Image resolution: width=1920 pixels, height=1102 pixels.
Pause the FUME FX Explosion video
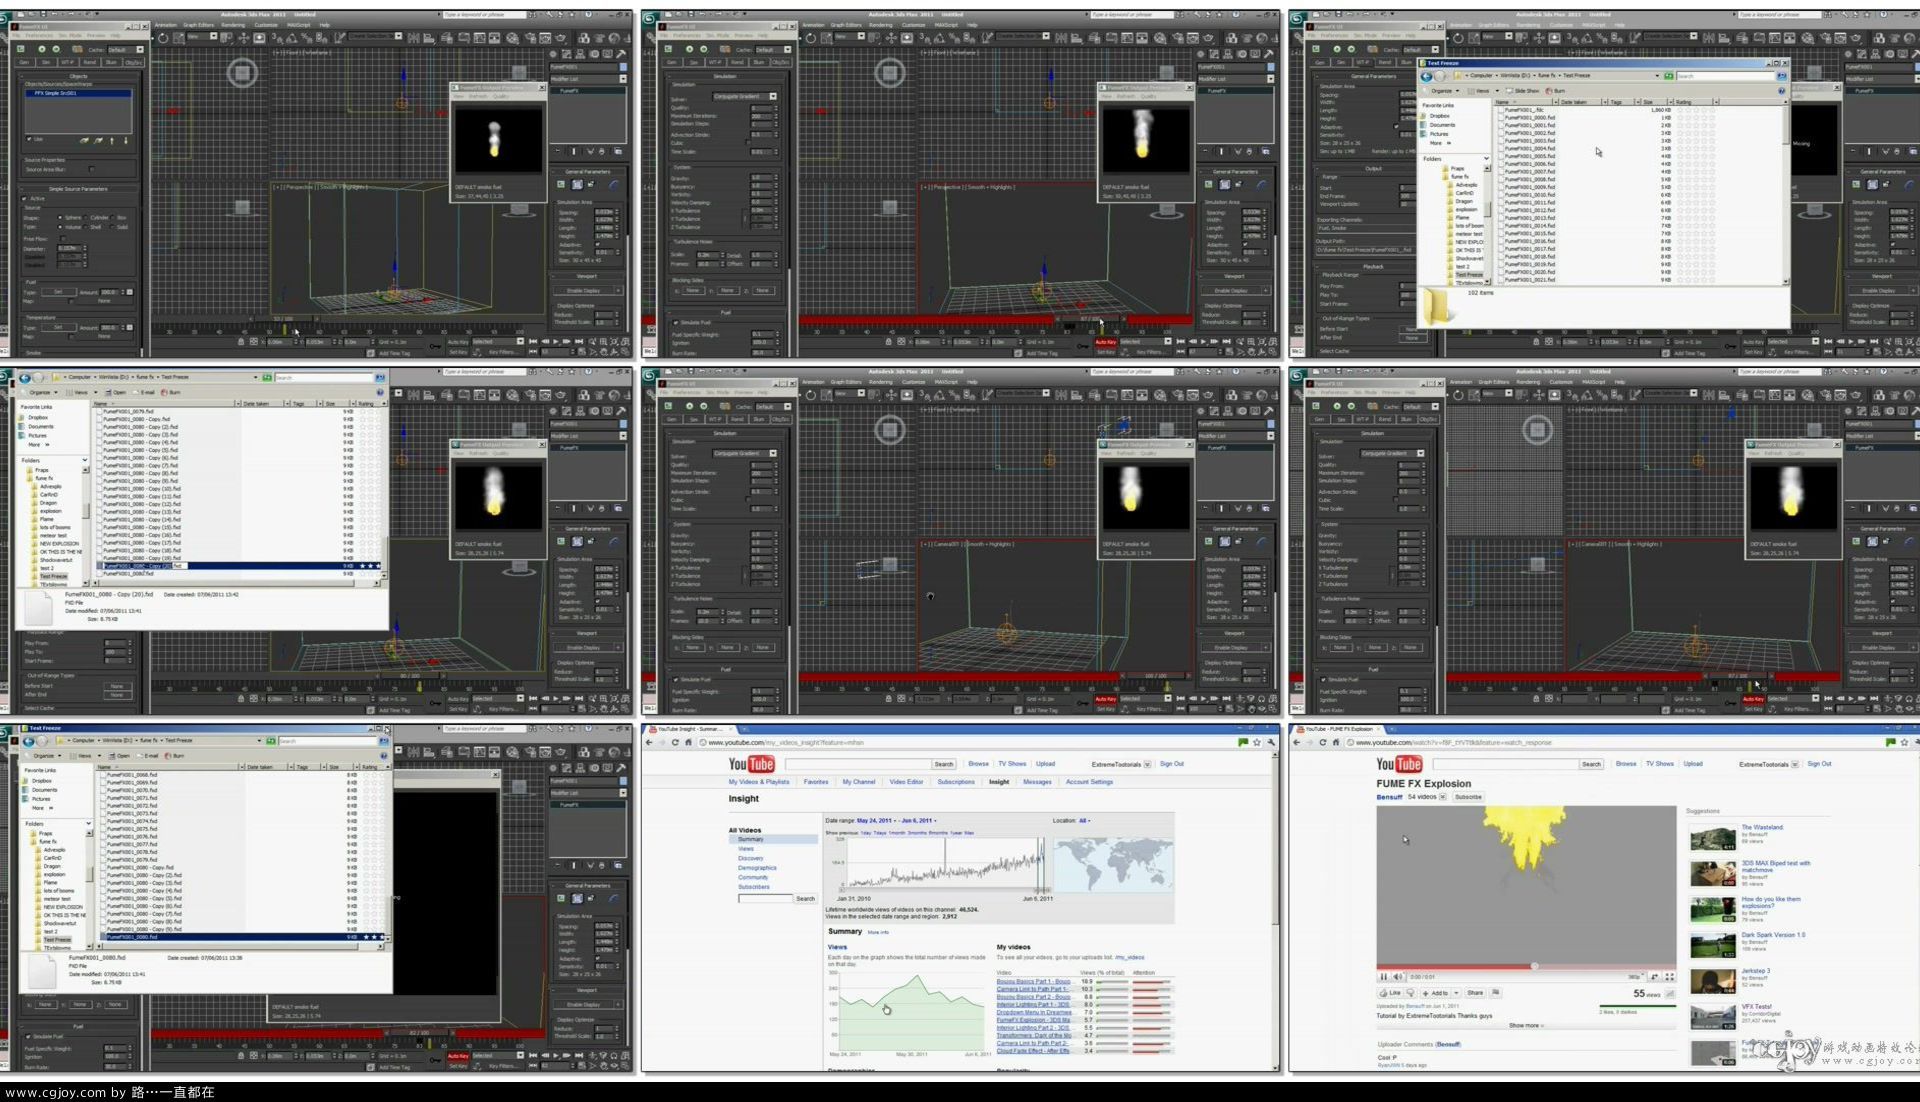point(1384,976)
